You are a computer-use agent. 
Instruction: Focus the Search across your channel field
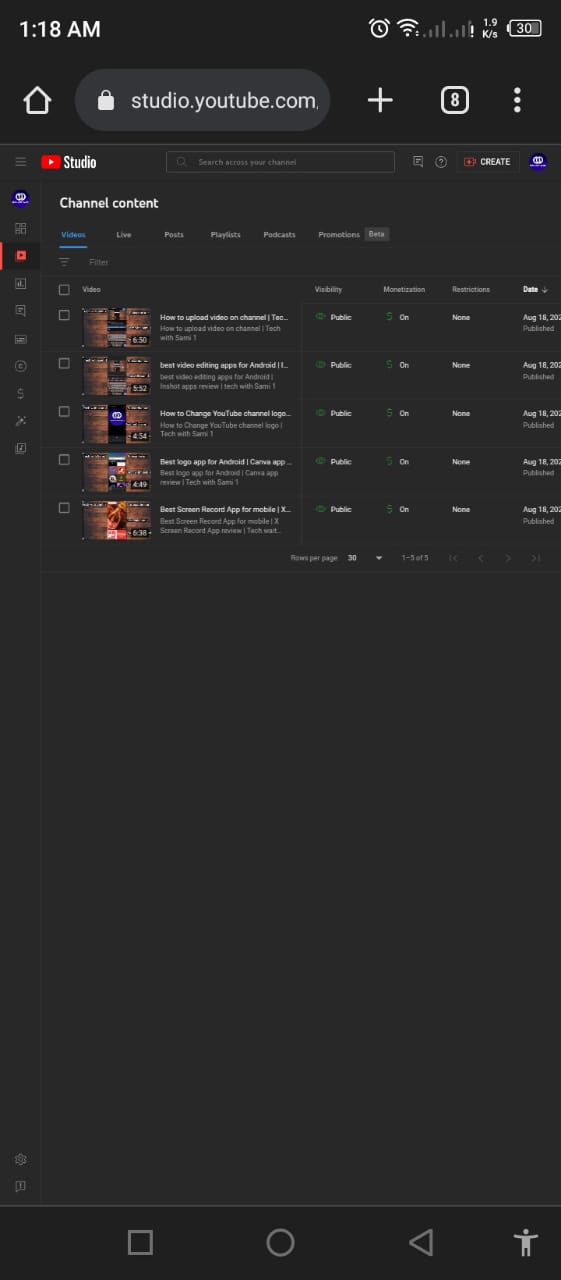(281, 162)
